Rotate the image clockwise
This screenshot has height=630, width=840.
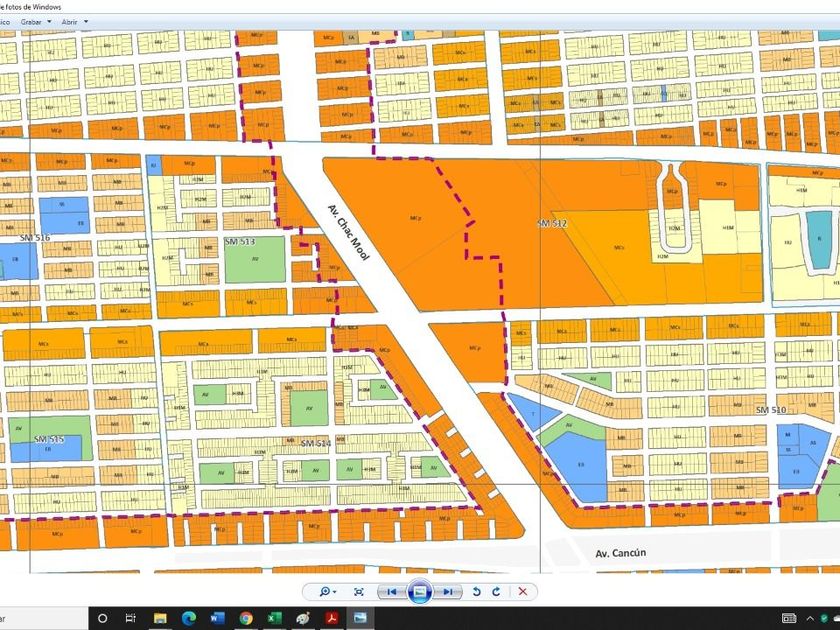(x=496, y=591)
